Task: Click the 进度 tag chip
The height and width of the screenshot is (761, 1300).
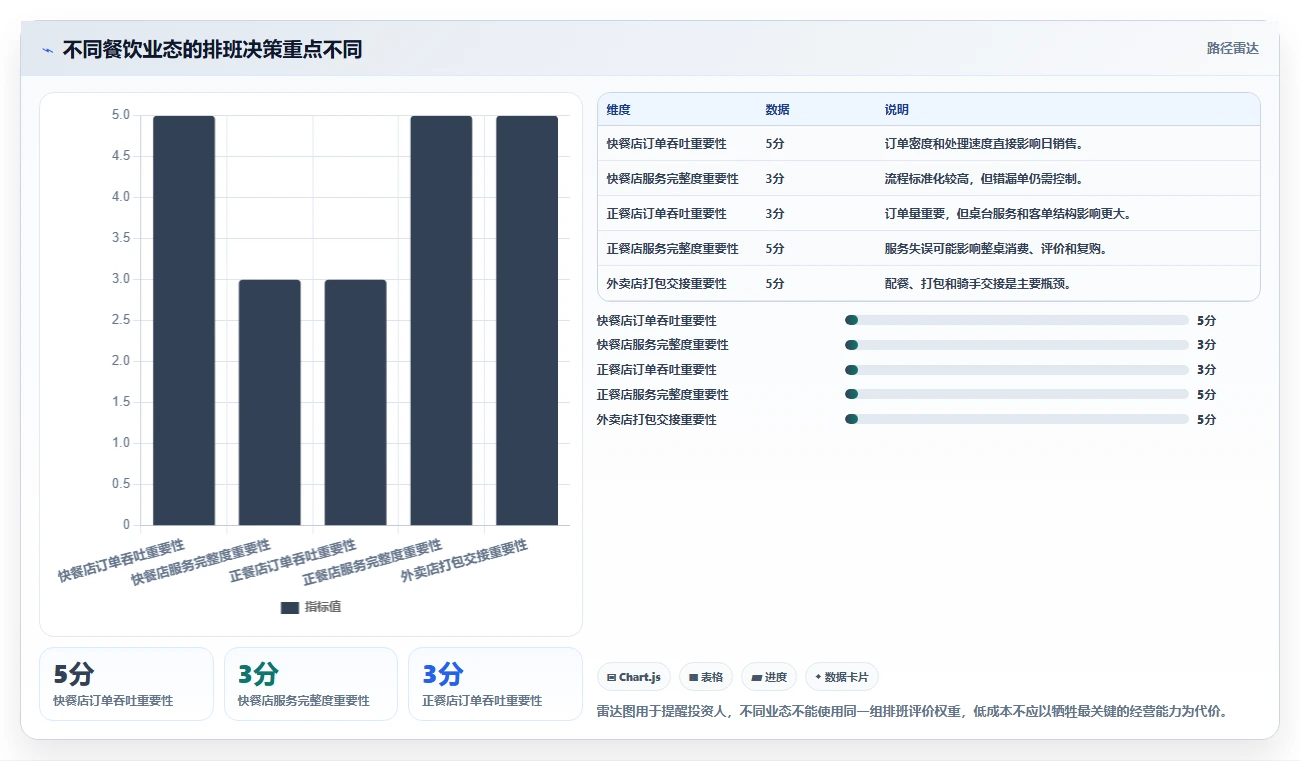Action: [769, 677]
